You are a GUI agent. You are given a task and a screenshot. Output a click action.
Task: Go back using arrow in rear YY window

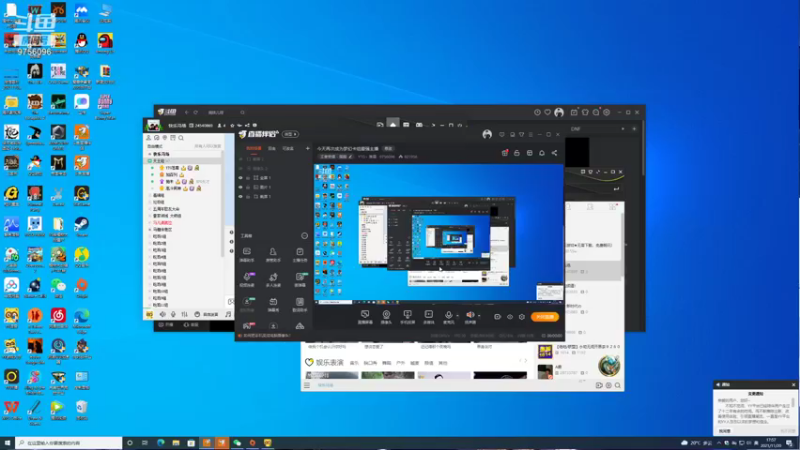click(x=187, y=112)
